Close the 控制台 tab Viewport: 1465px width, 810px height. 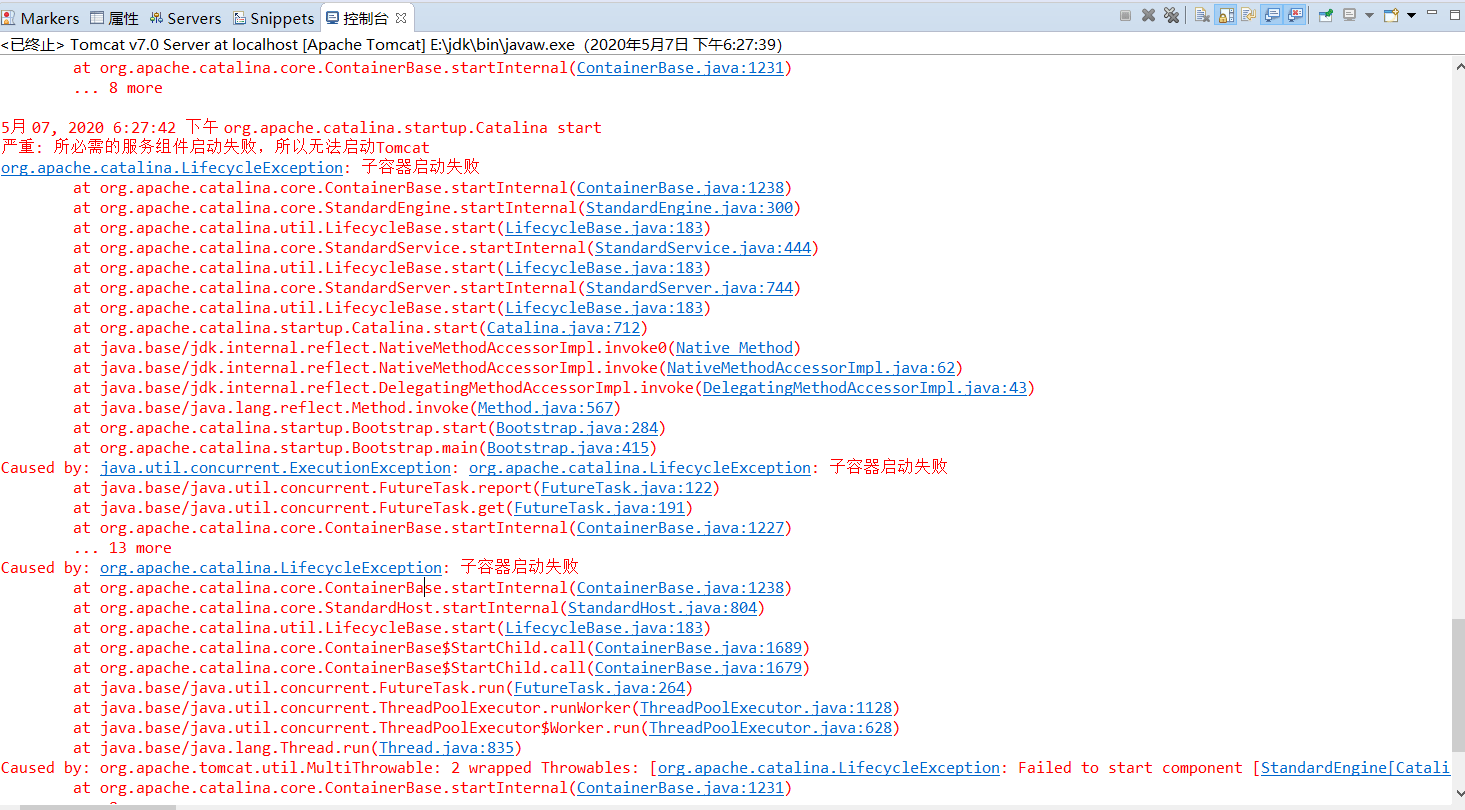401,18
